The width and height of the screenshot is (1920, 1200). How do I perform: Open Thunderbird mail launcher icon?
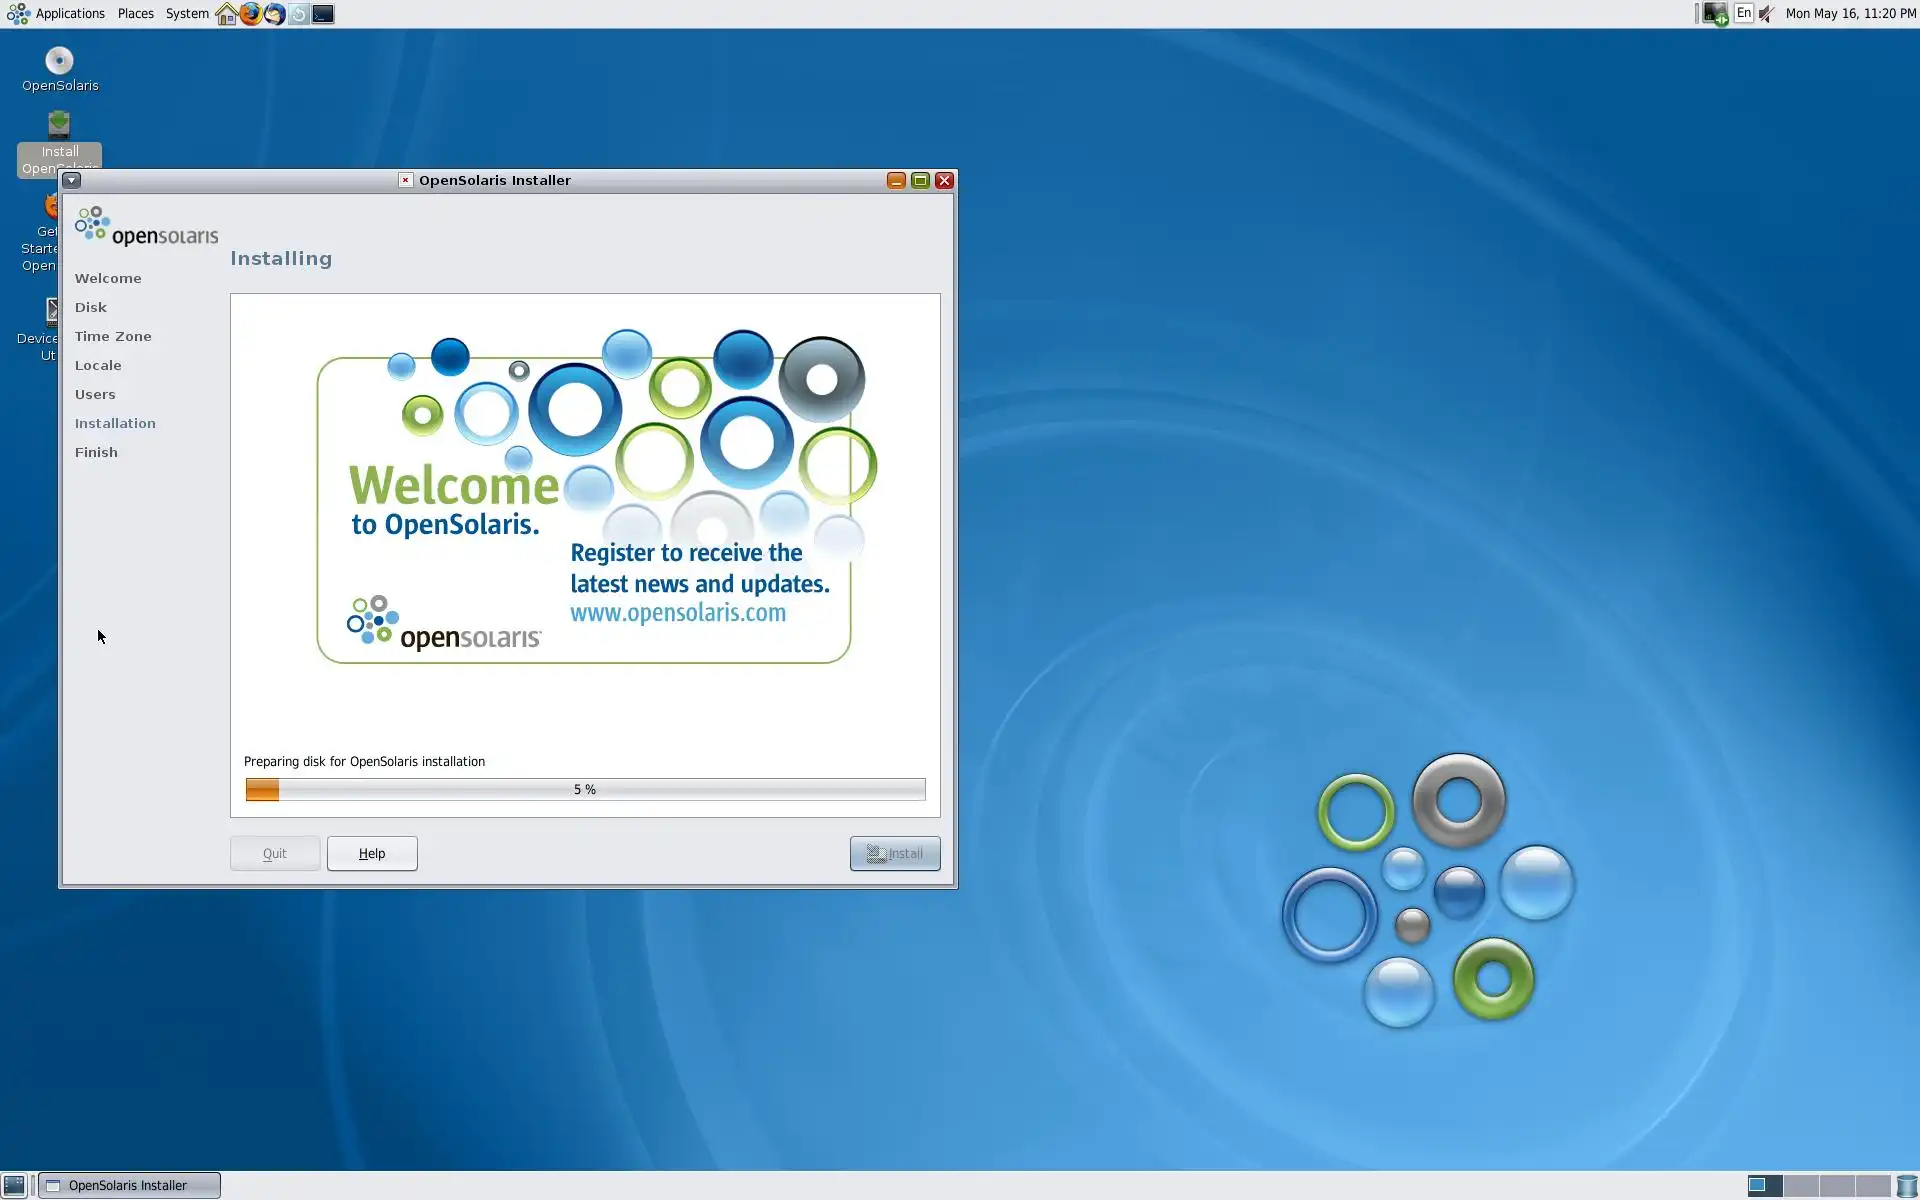pyautogui.click(x=274, y=14)
